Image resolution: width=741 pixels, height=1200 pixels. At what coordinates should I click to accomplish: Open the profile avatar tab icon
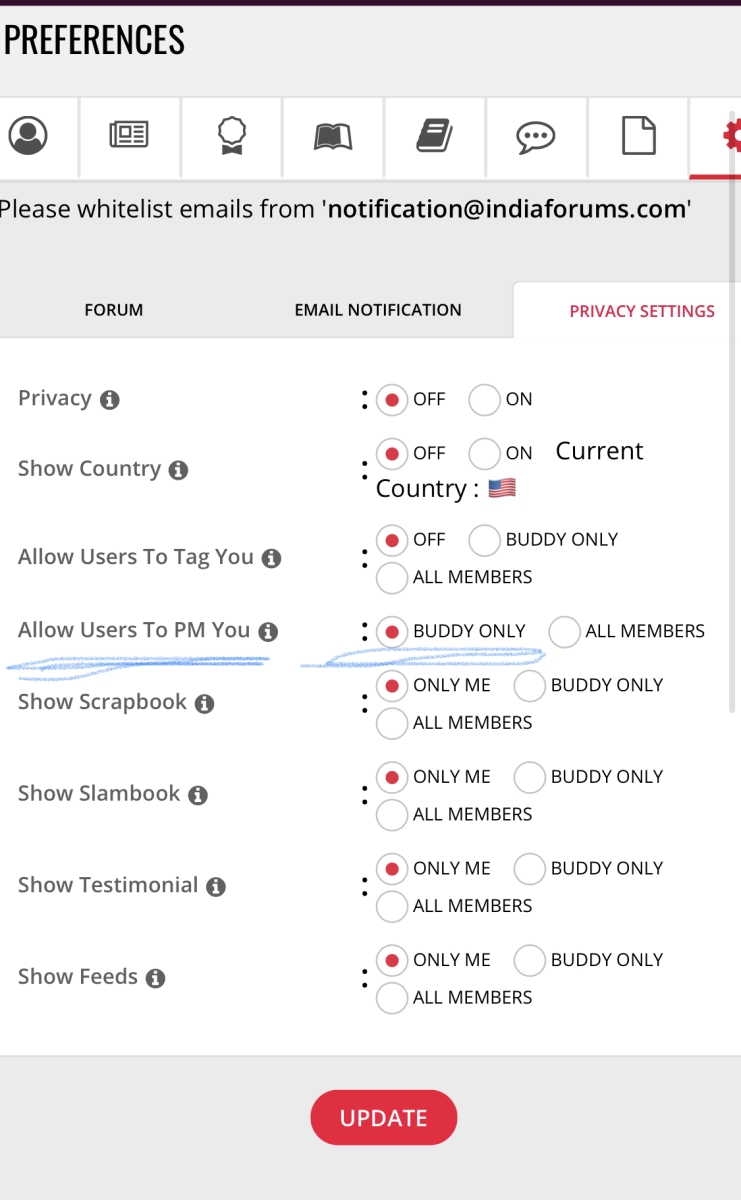pyautogui.click(x=29, y=135)
